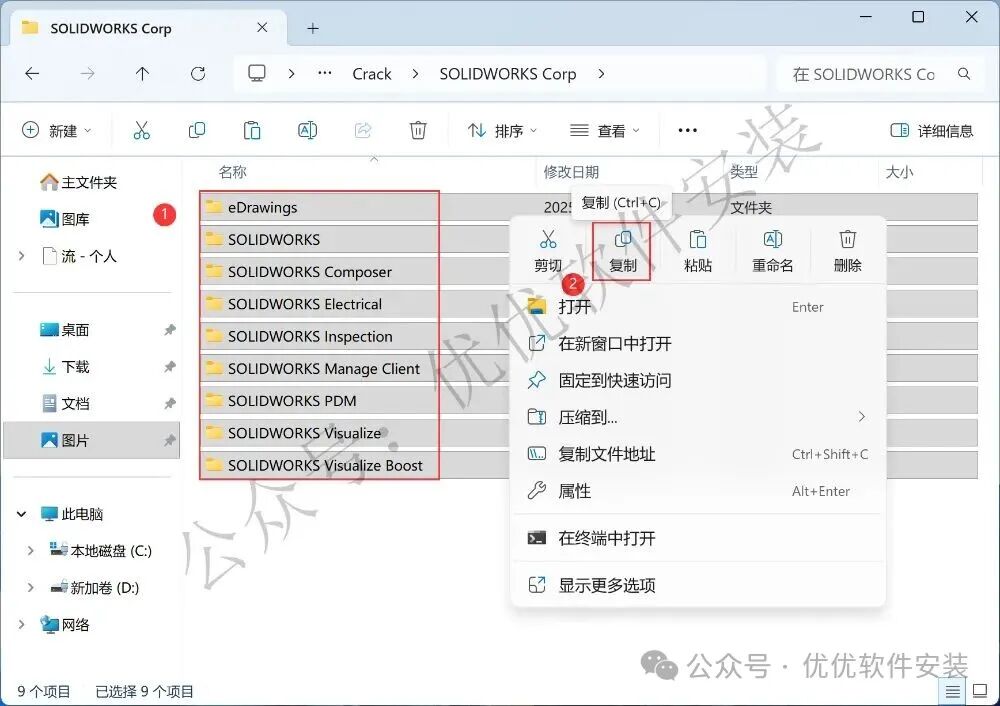Refresh the current folder
The height and width of the screenshot is (706, 1000).
click(198, 73)
